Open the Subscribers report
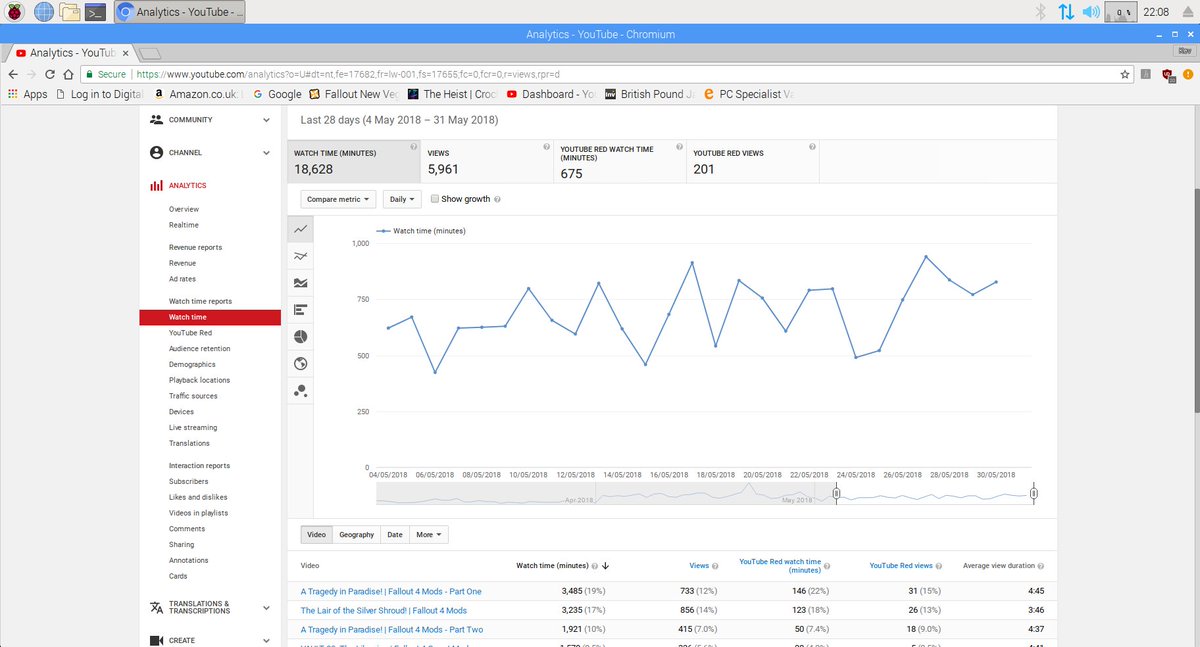Image resolution: width=1200 pixels, height=647 pixels. tap(189, 481)
